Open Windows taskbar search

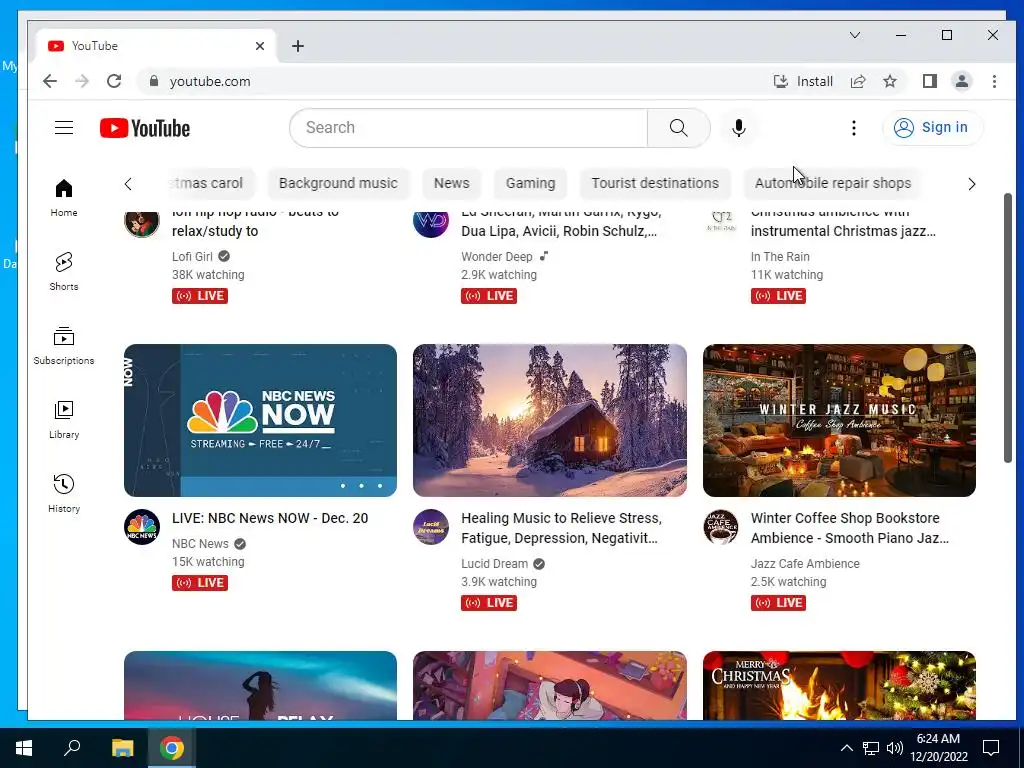(72, 748)
